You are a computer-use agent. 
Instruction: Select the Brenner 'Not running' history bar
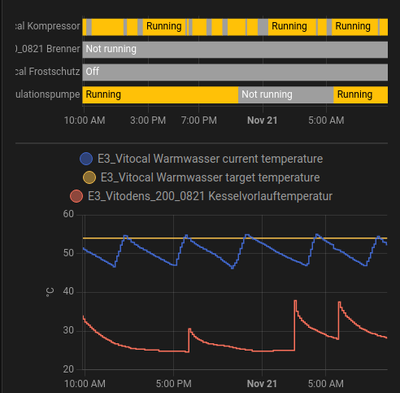[x=235, y=49]
